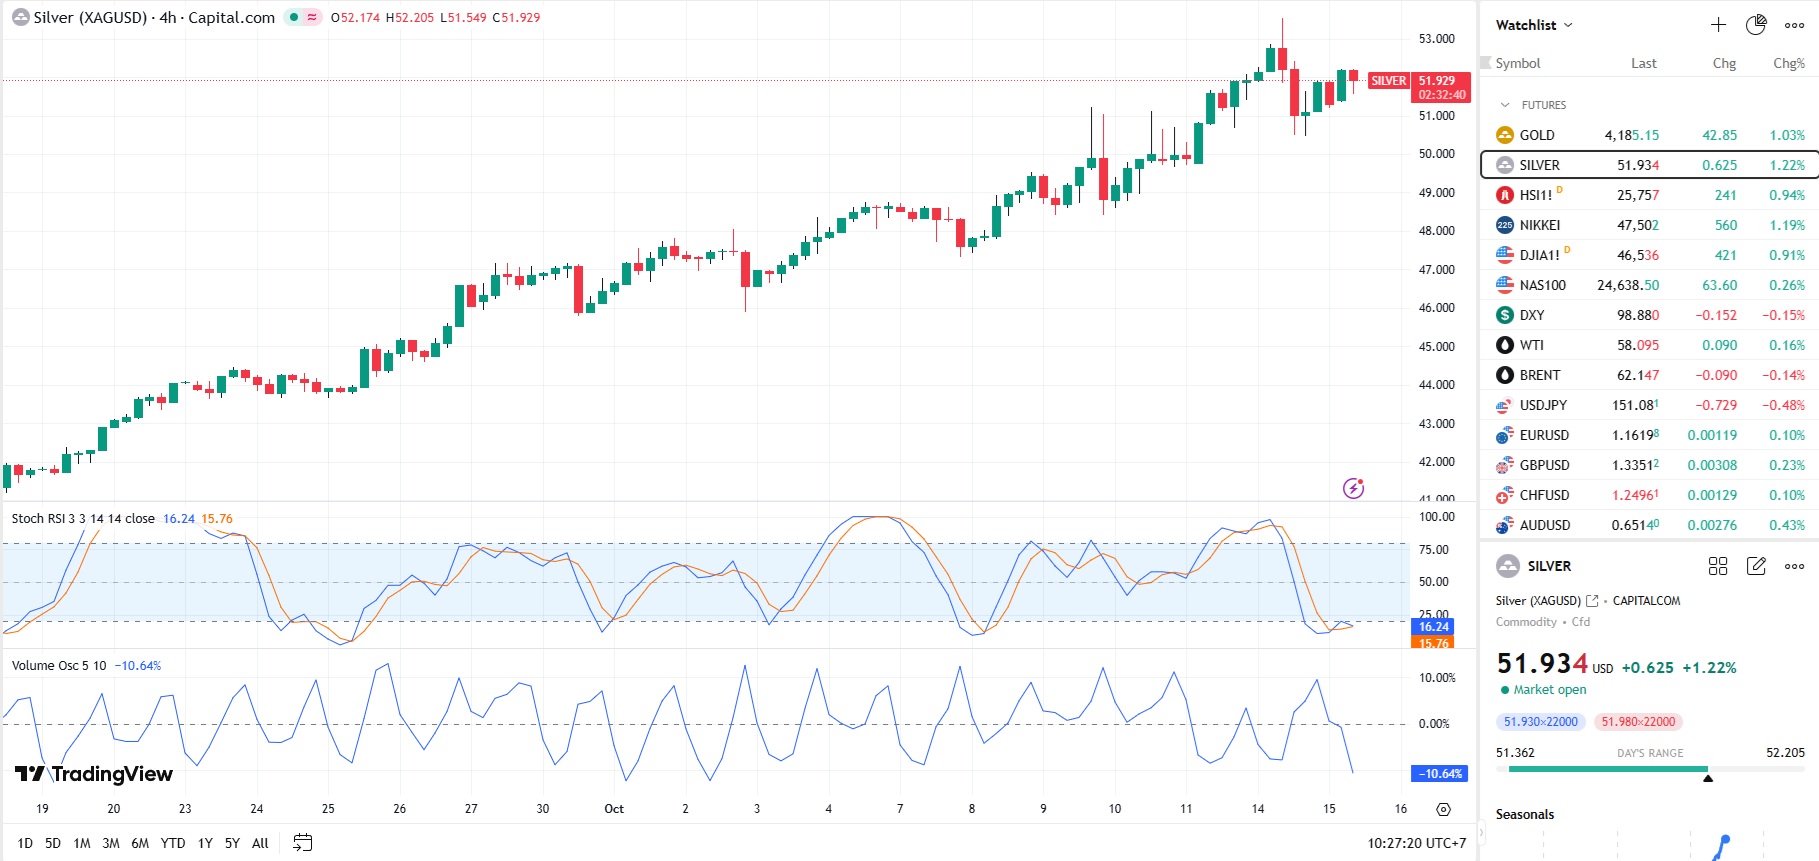Open chart settings gear on time axis
Screen dimensions: 1819x861
coord(1443,809)
